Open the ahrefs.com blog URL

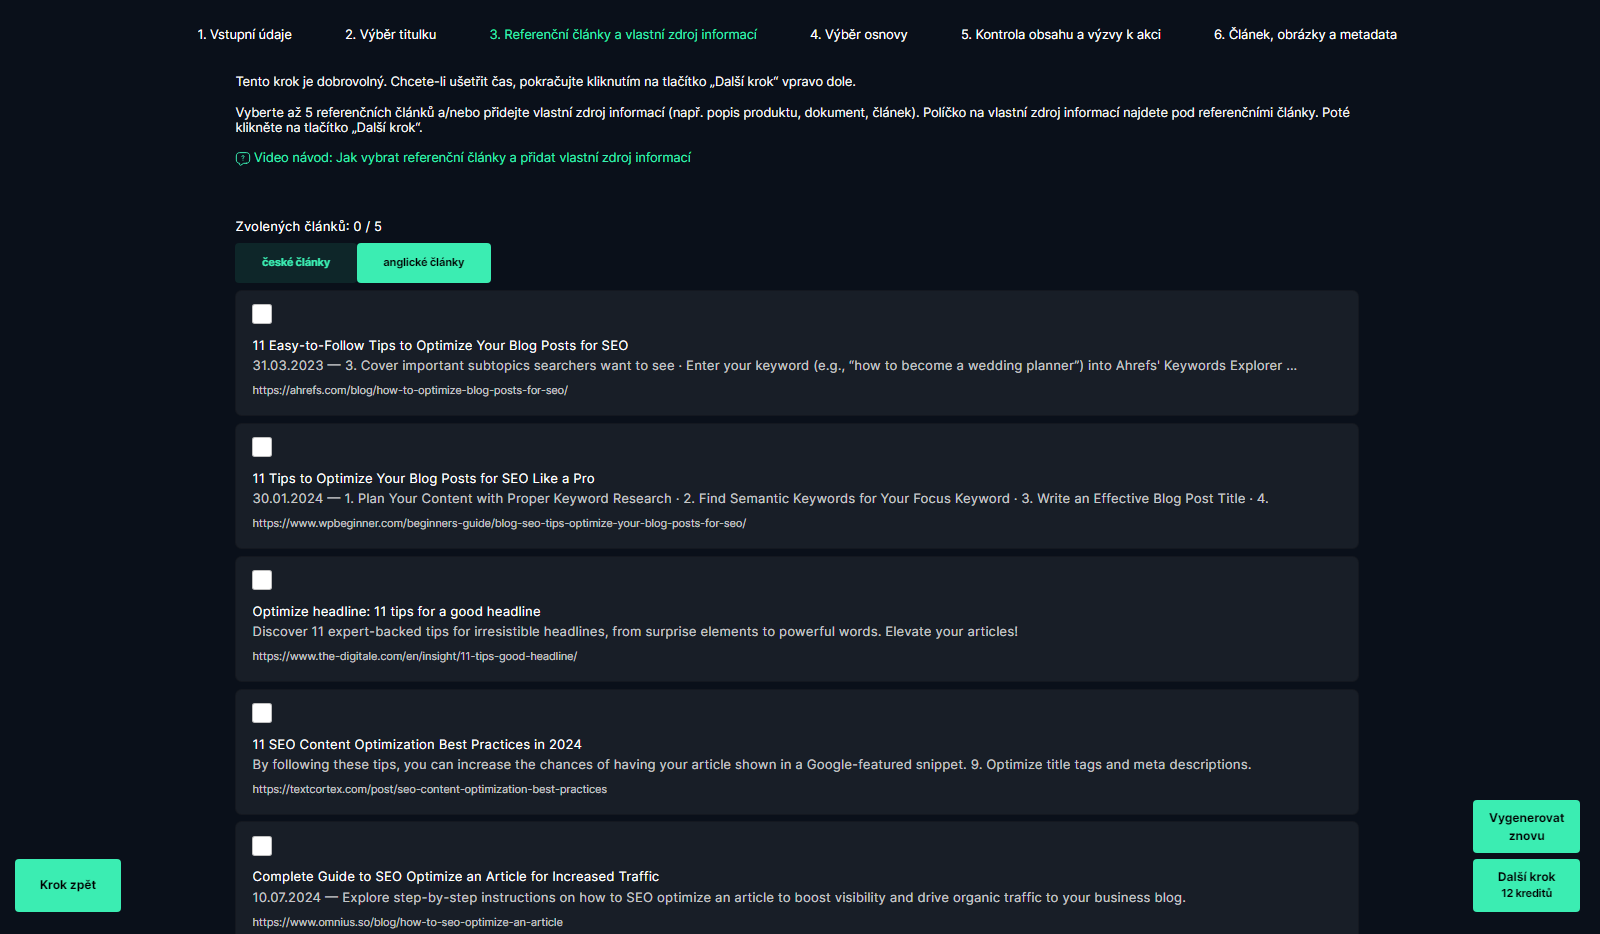[x=410, y=391]
